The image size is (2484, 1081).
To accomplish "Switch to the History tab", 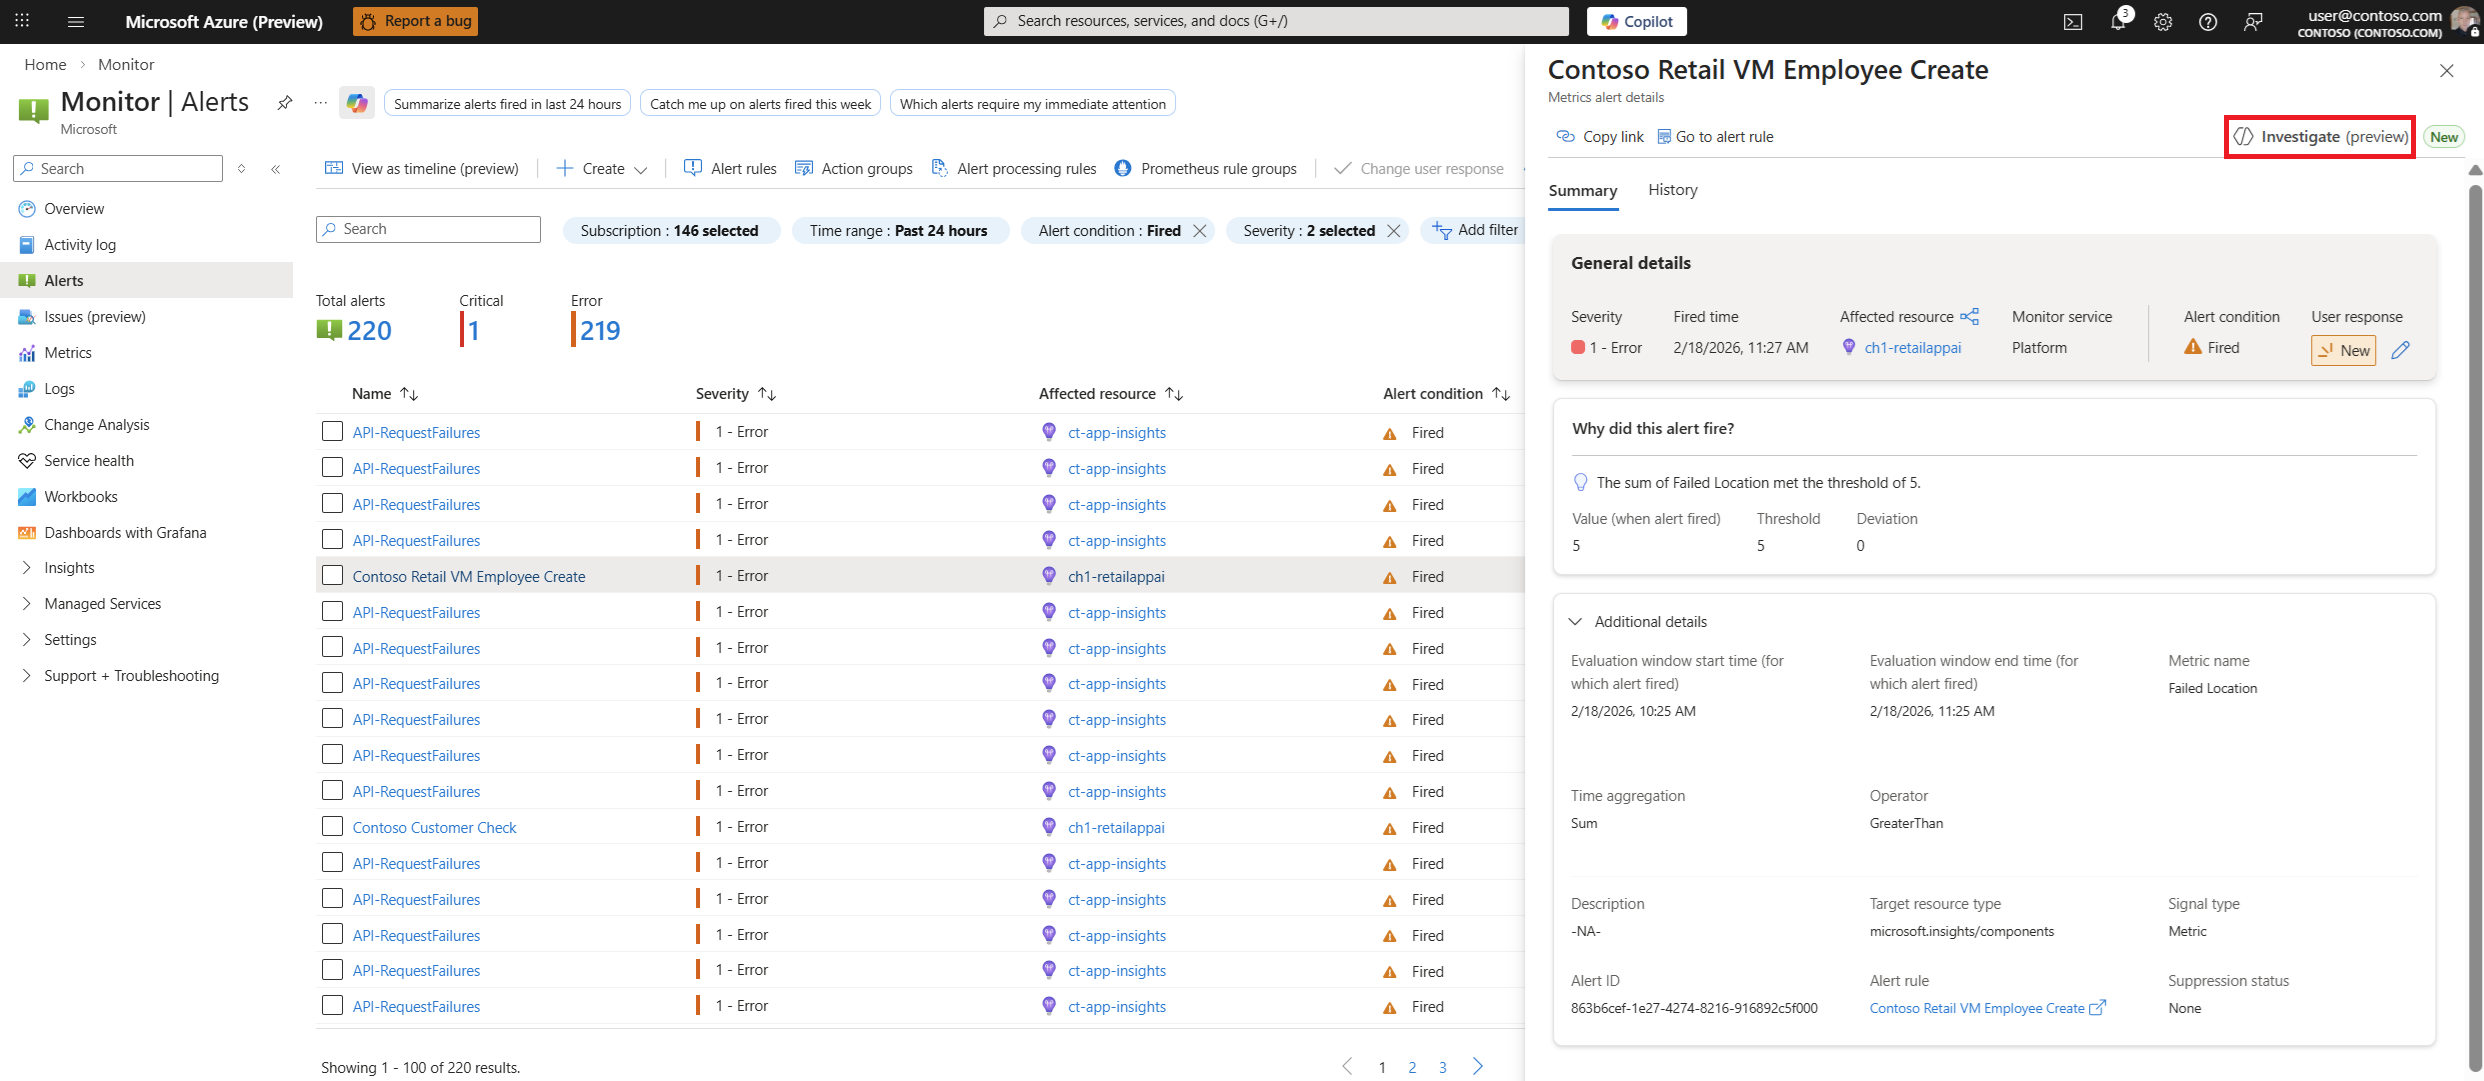I will 1672,190.
